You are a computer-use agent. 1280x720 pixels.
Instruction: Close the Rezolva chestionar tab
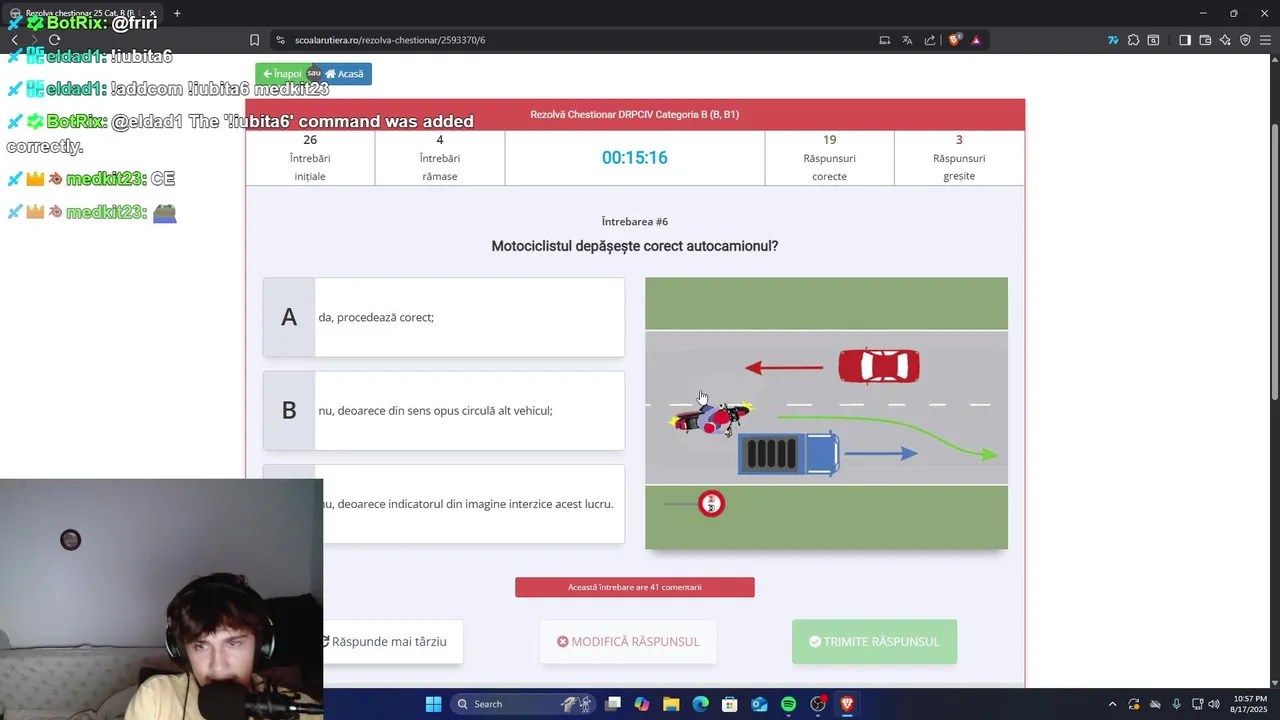tap(152, 13)
